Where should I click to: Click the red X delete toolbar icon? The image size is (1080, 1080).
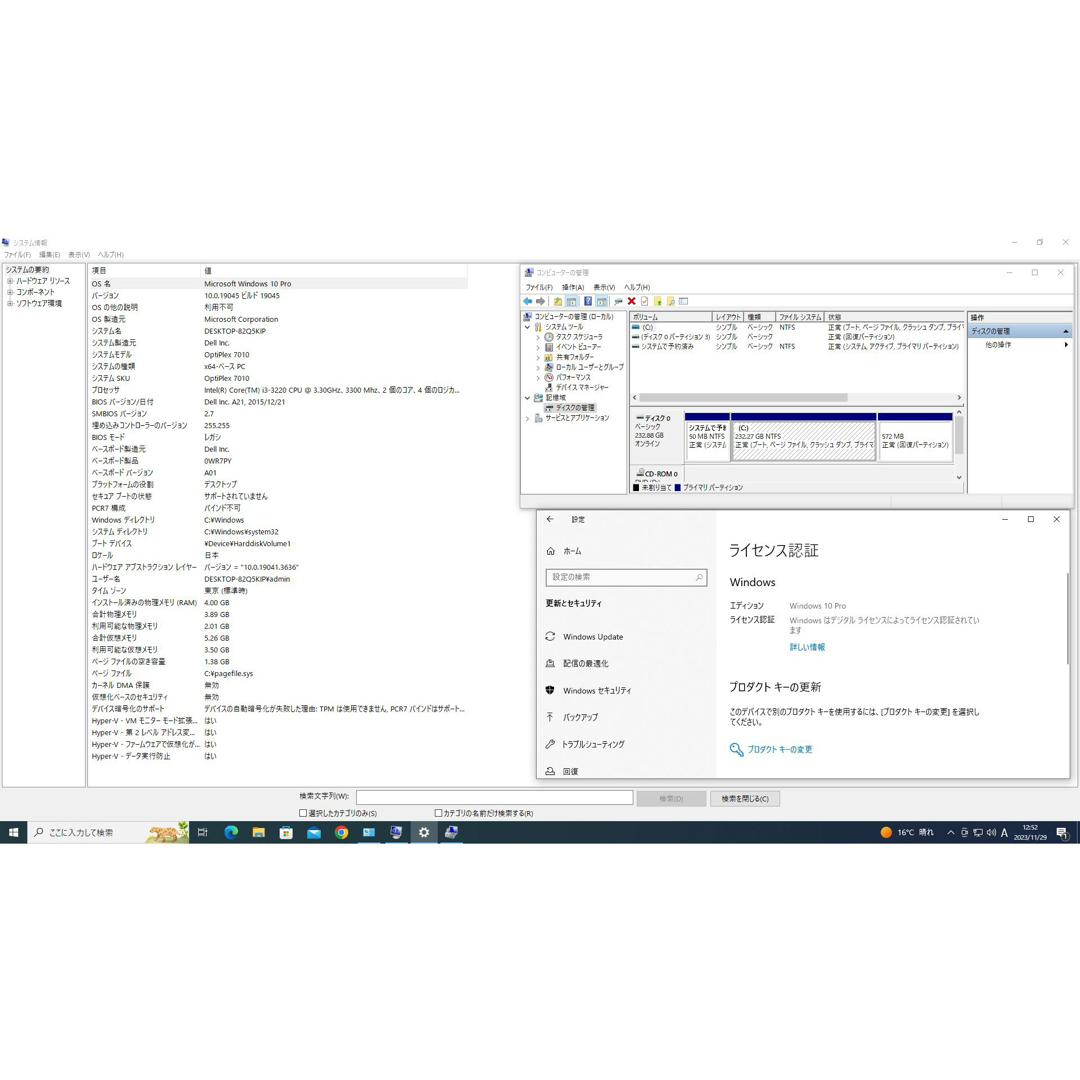(631, 301)
